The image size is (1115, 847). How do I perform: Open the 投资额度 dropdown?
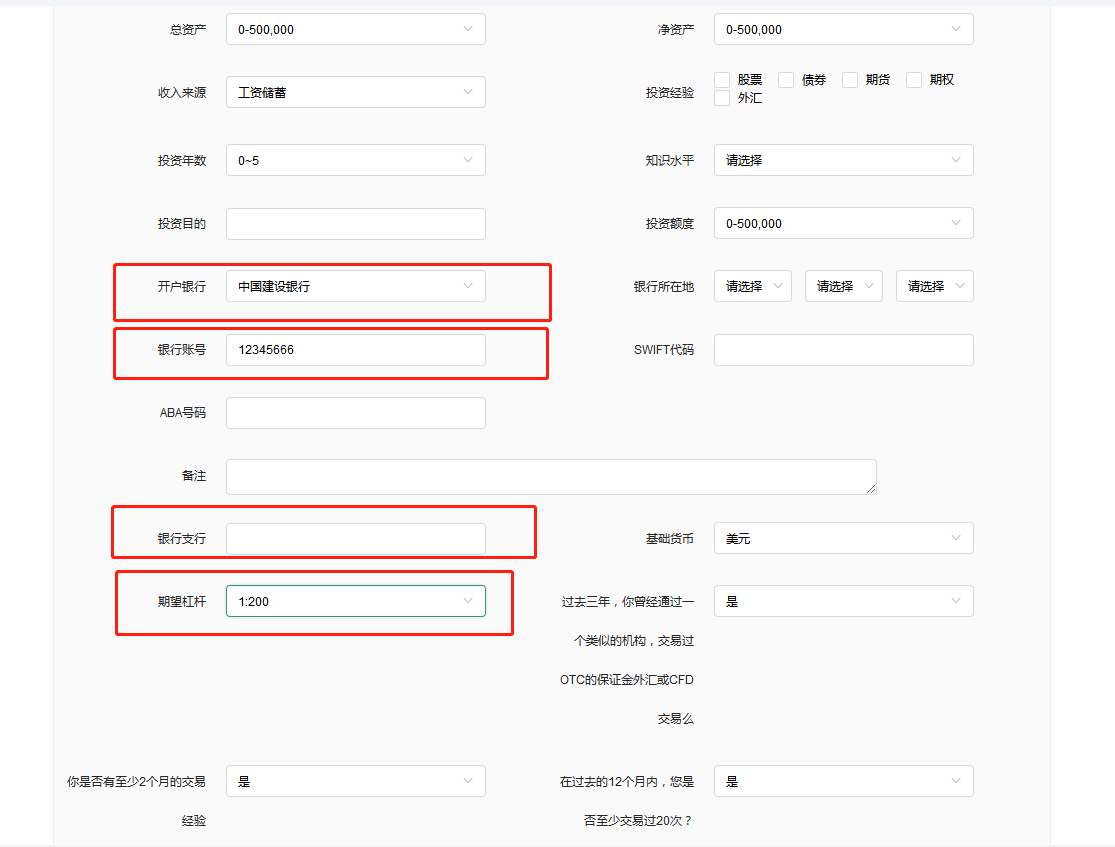click(x=843, y=223)
